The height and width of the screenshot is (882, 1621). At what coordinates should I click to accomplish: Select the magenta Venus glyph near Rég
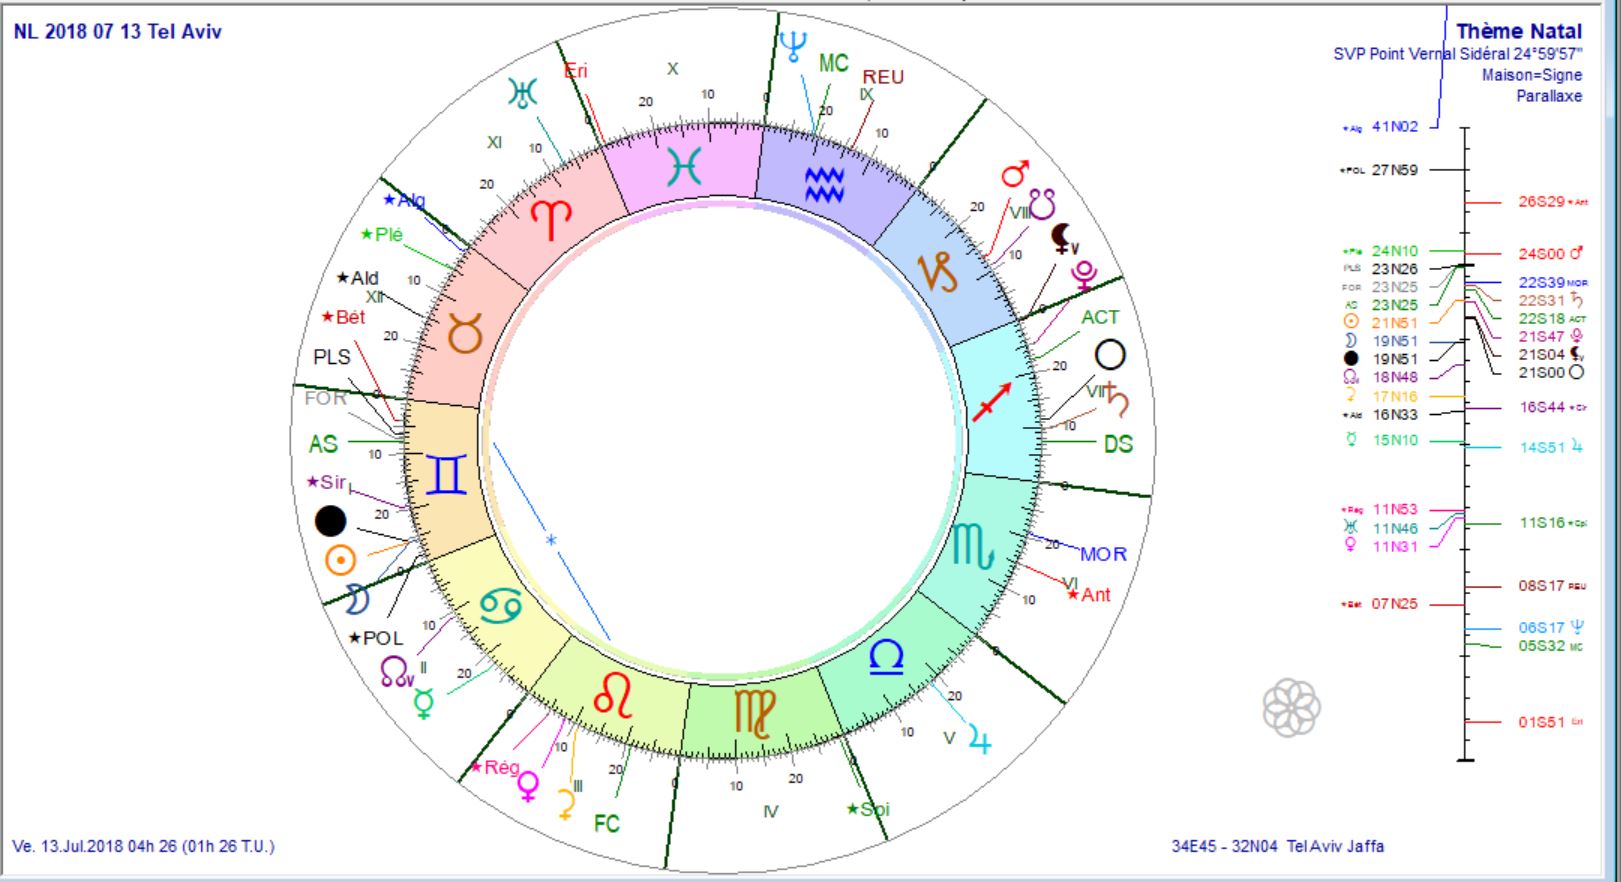click(527, 787)
